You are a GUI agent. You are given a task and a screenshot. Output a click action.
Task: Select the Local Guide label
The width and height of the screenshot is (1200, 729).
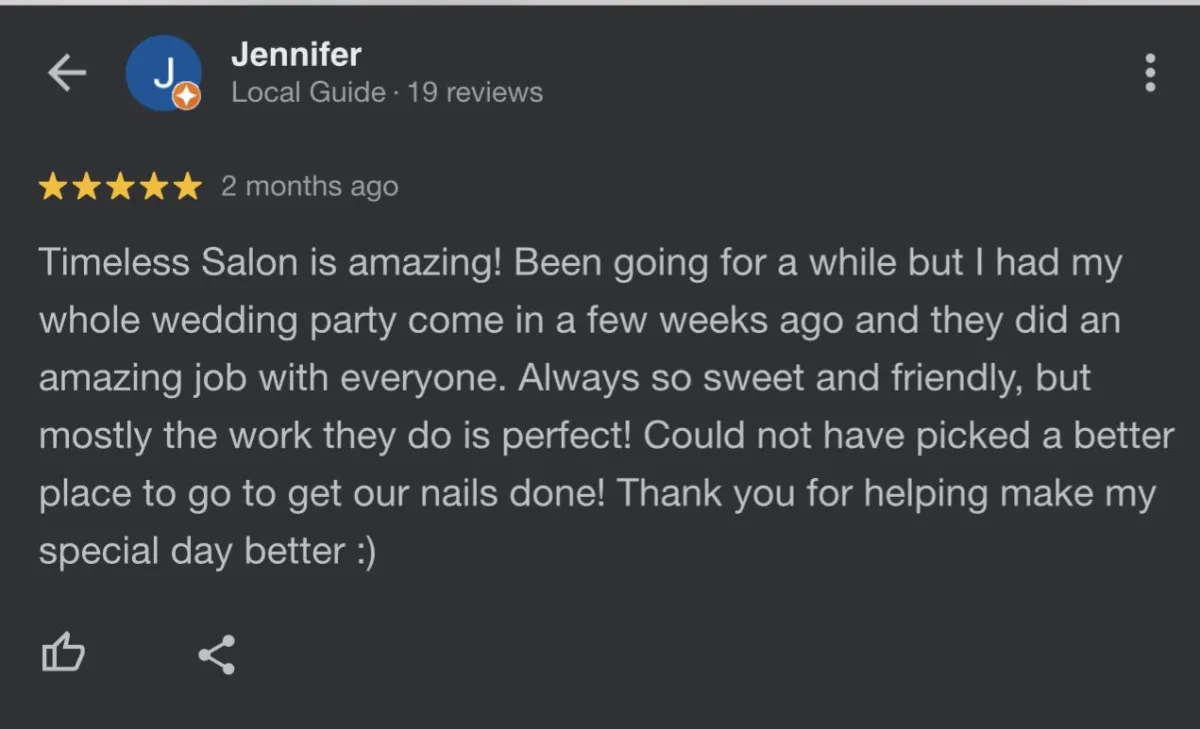(x=308, y=93)
